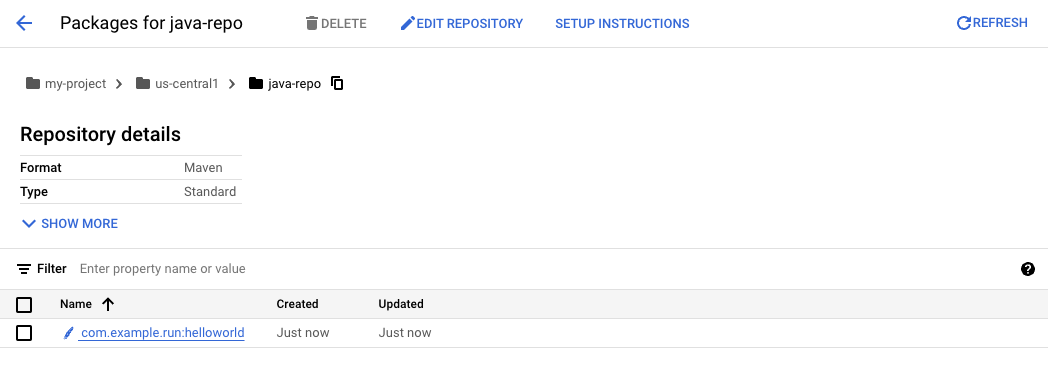Select the Updated column header
Viewport: 1048px width, 384px height.
coord(401,304)
